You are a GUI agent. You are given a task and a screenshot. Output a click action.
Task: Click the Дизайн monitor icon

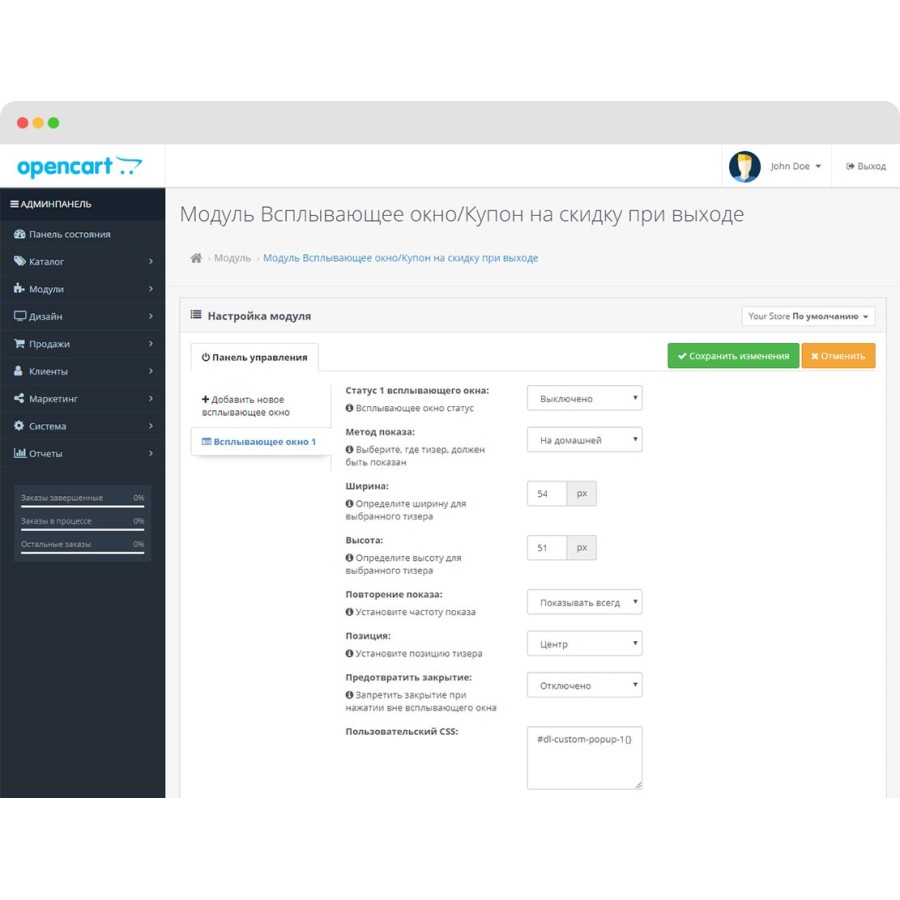coord(20,316)
